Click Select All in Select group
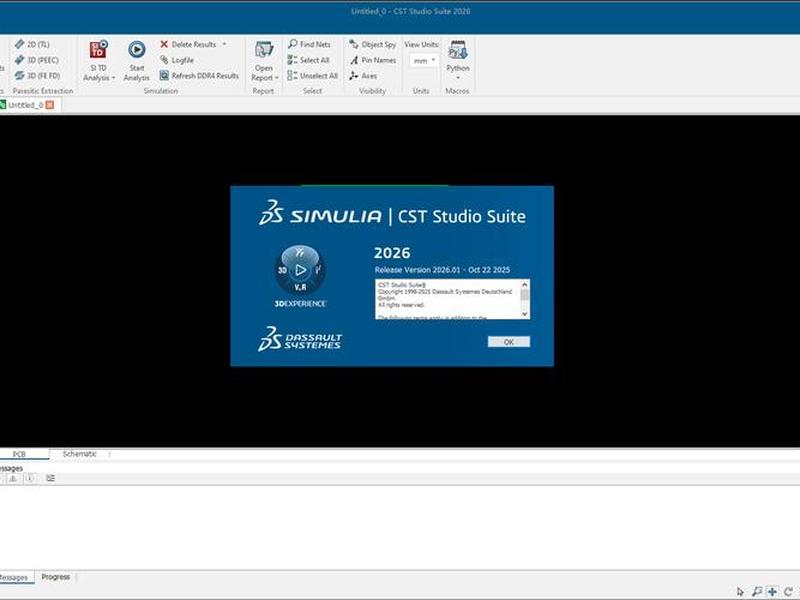The height and width of the screenshot is (600, 800). tap(308, 60)
